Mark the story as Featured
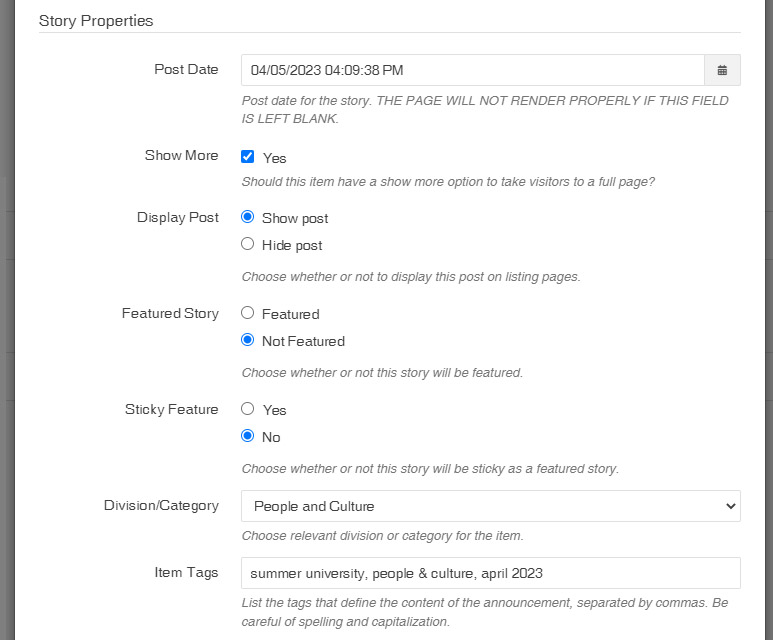This screenshot has width=773, height=640. tap(247, 313)
